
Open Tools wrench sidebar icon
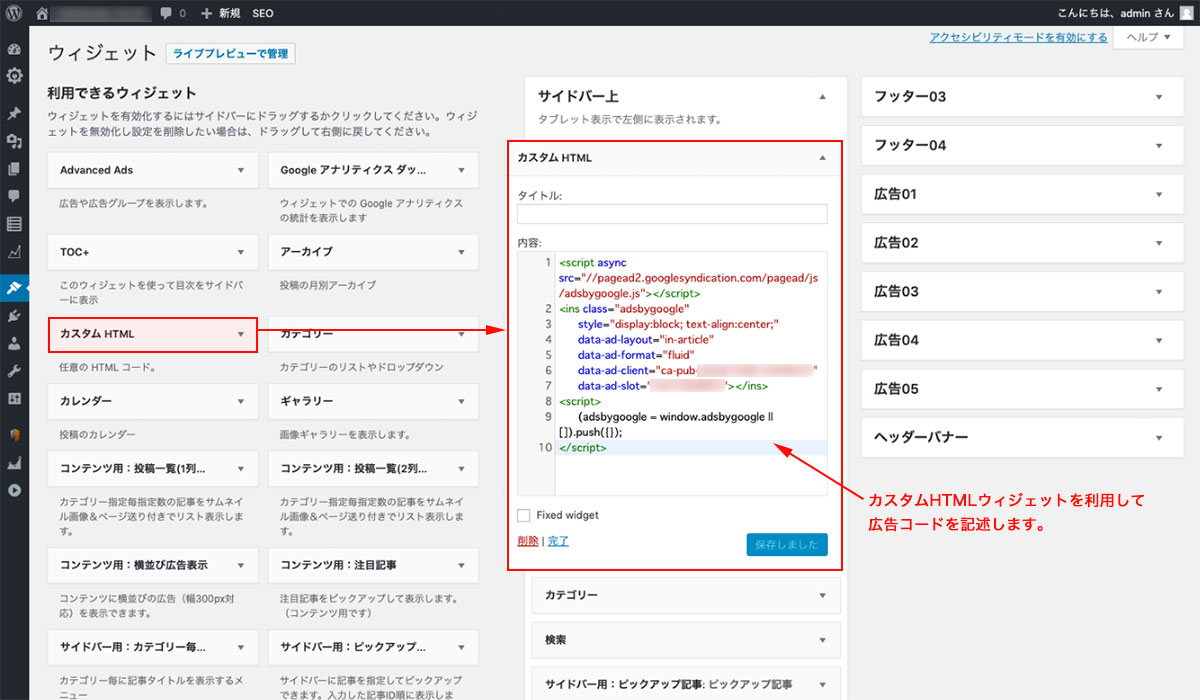pos(14,371)
